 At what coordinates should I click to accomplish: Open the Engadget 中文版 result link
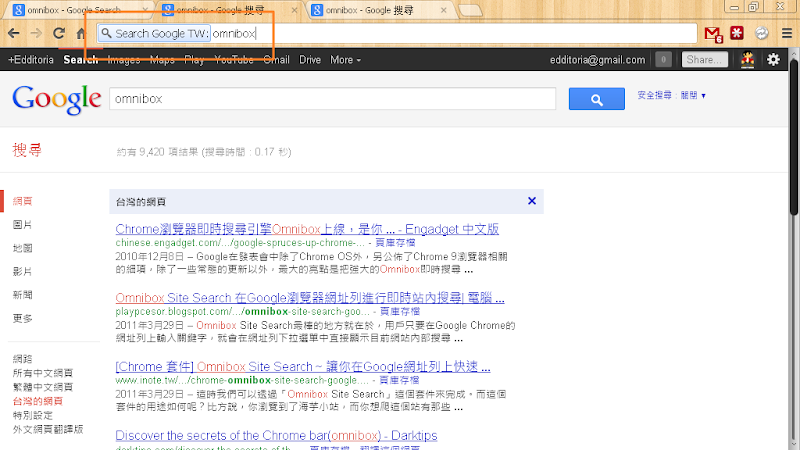307,229
